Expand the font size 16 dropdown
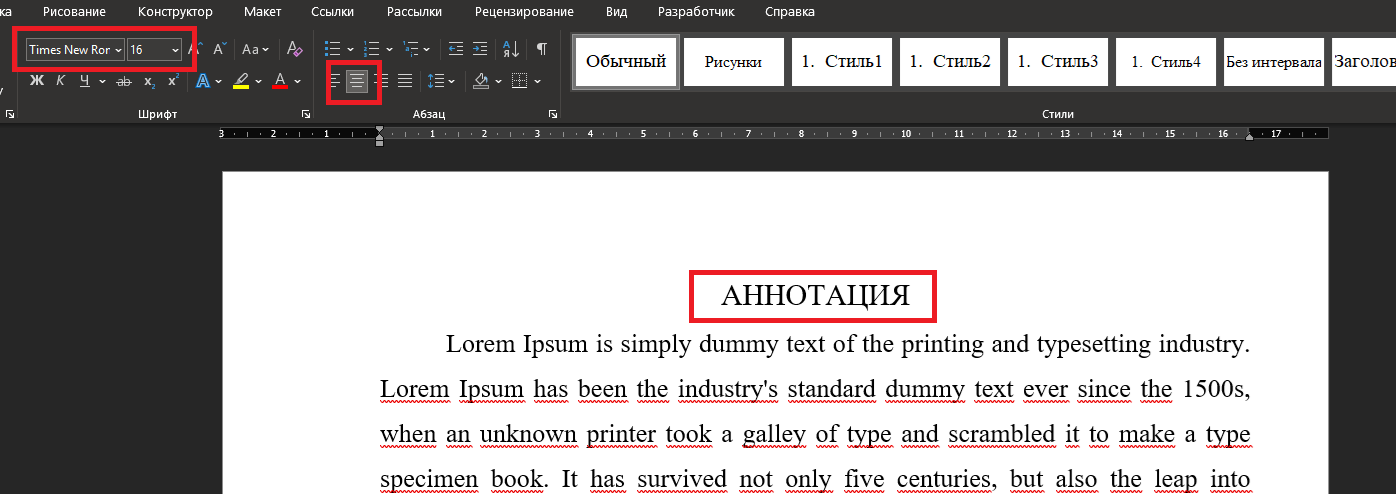The image size is (1396, 494). [176, 49]
